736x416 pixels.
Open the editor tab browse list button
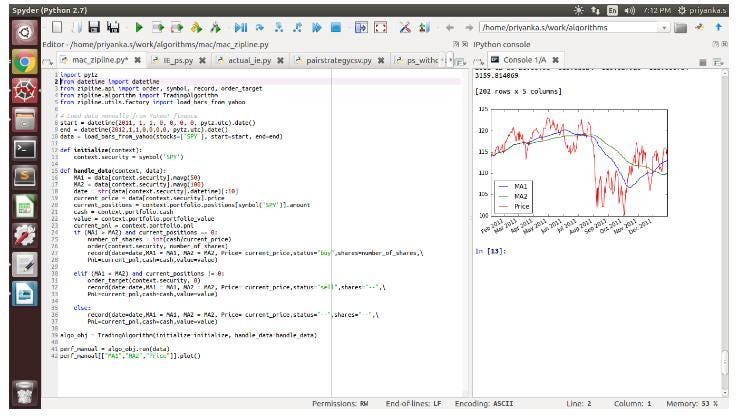point(47,61)
